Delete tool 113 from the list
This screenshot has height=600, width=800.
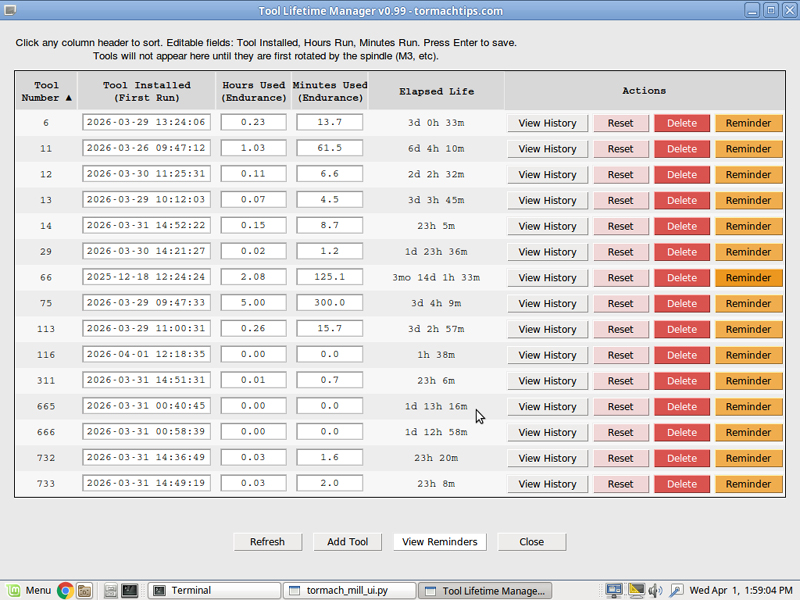click(682, 329)
